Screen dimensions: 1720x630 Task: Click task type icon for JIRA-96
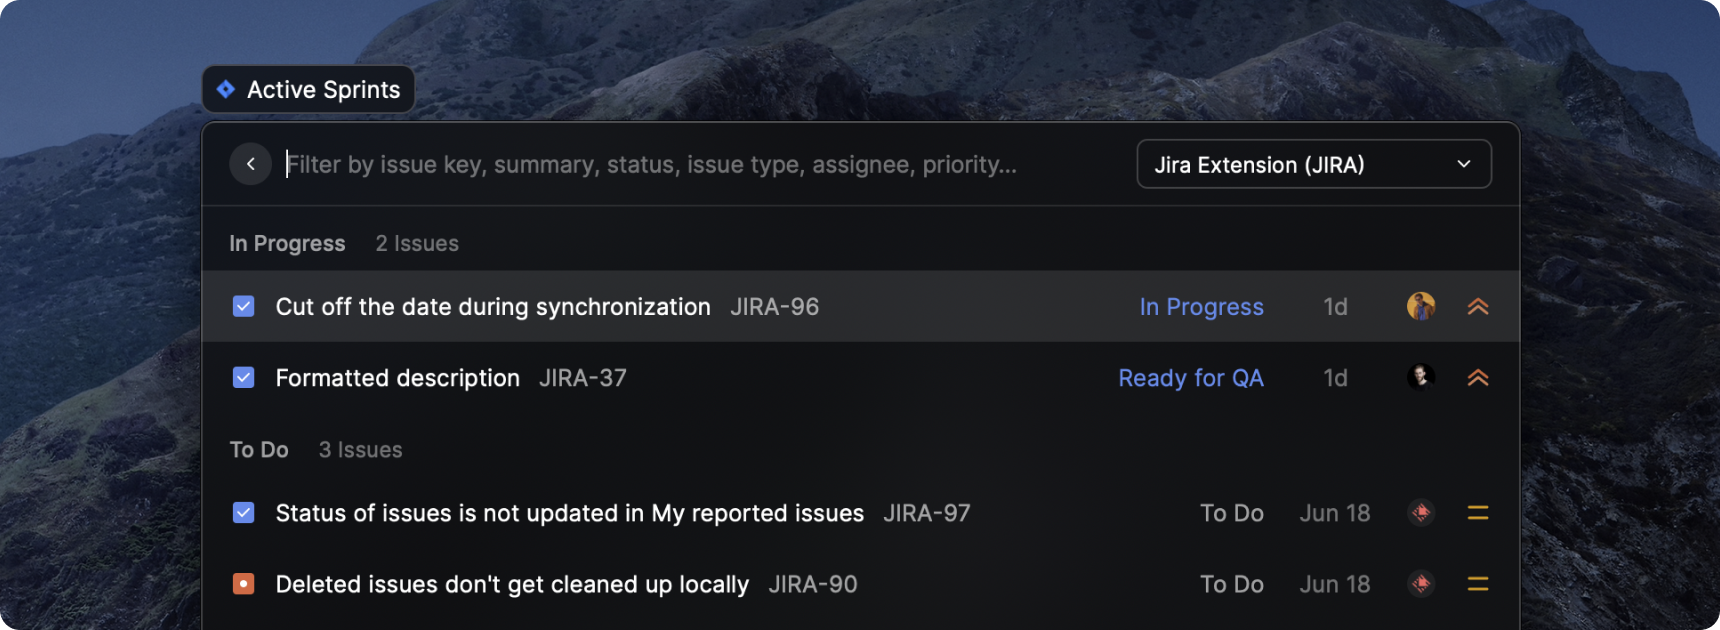(x=243, y=306)
